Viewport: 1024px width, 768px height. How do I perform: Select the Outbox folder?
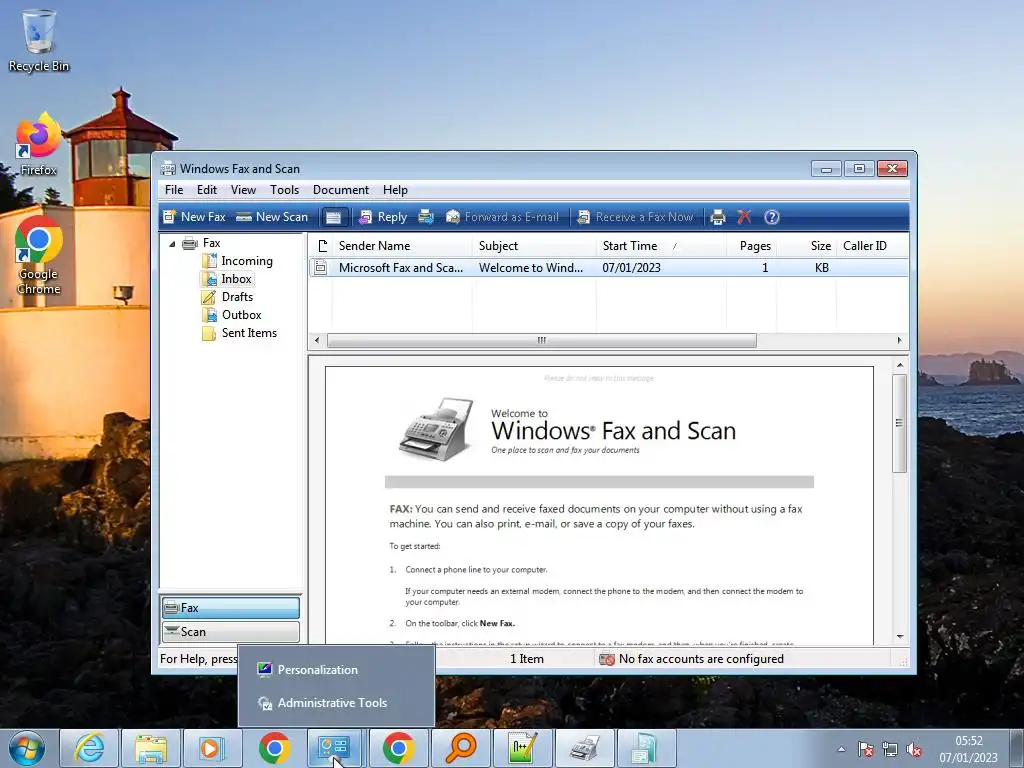[241, 315]
